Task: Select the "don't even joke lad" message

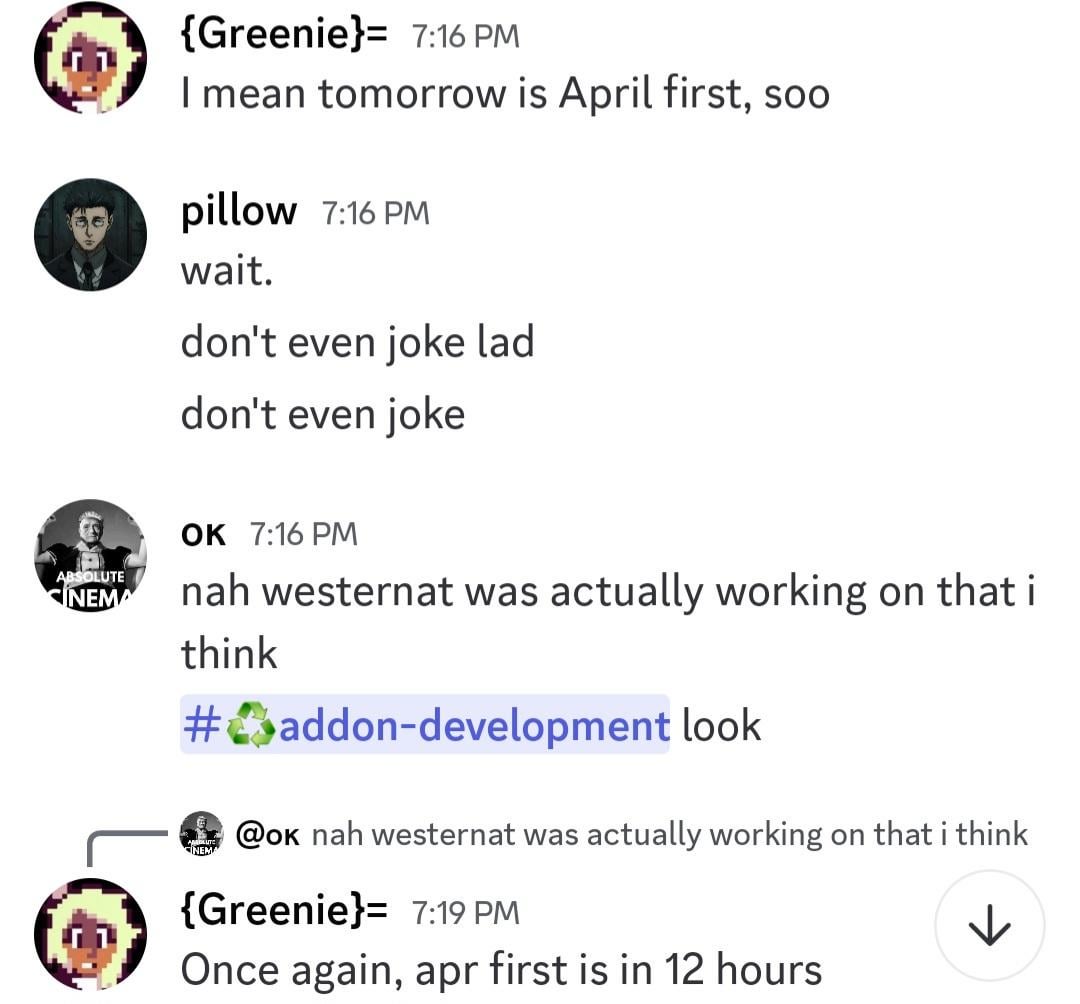Action: tap(357, 342)
